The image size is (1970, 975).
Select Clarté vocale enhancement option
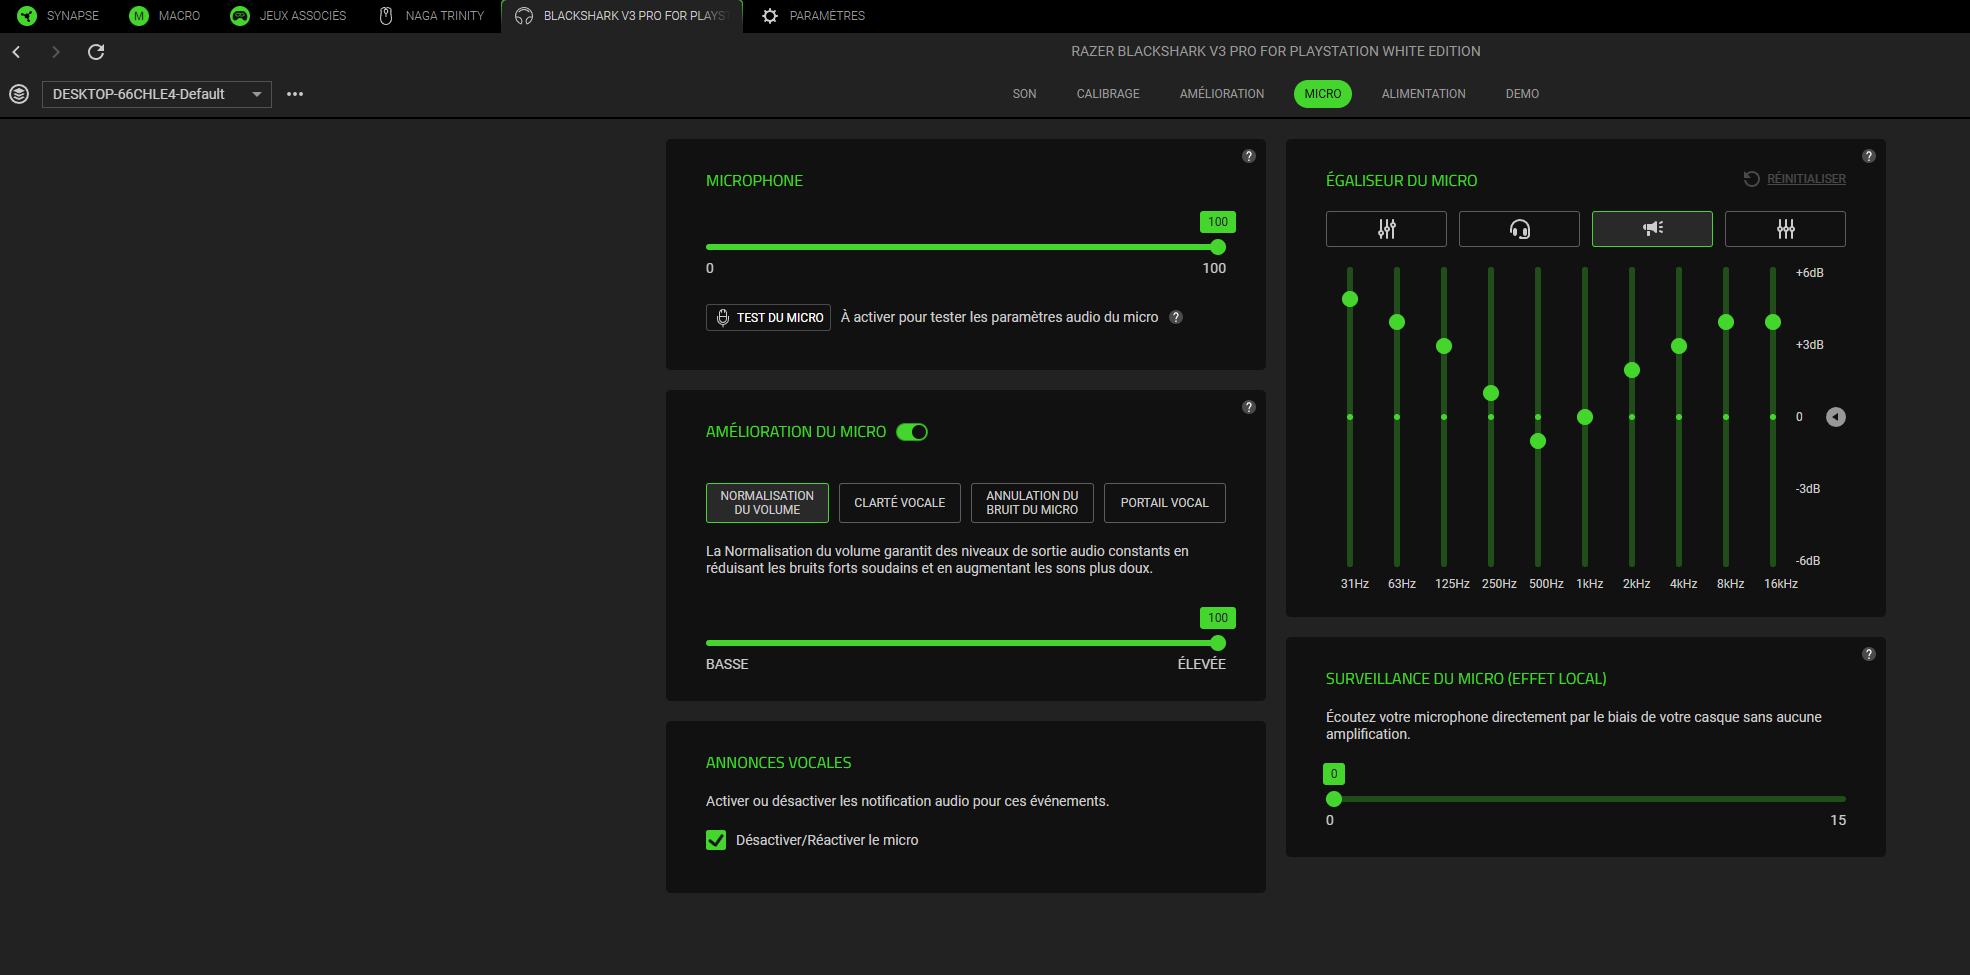[x=900, y=503]
